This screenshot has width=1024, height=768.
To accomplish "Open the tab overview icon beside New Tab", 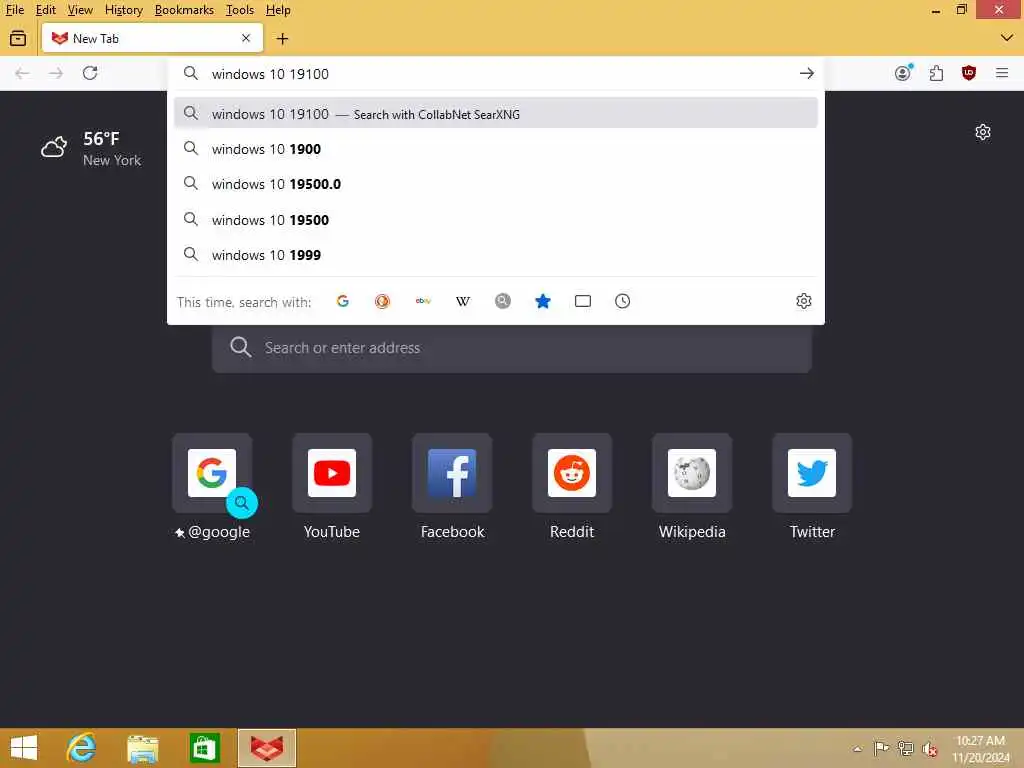I will click(18, 39).
